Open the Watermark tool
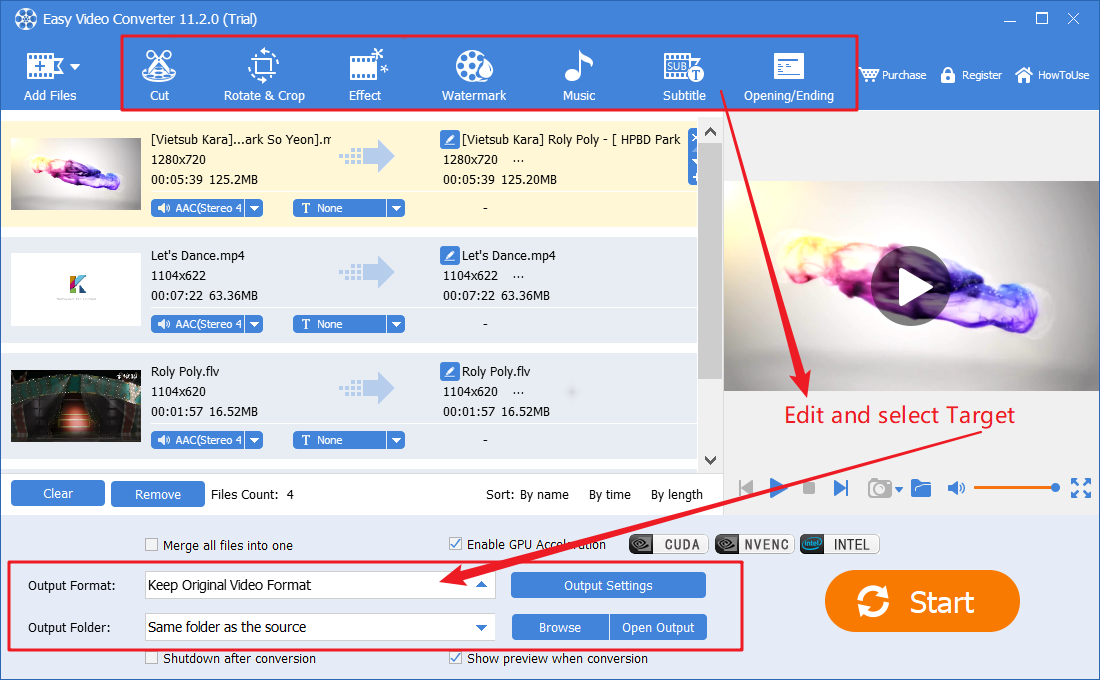 tap(474, 74)
